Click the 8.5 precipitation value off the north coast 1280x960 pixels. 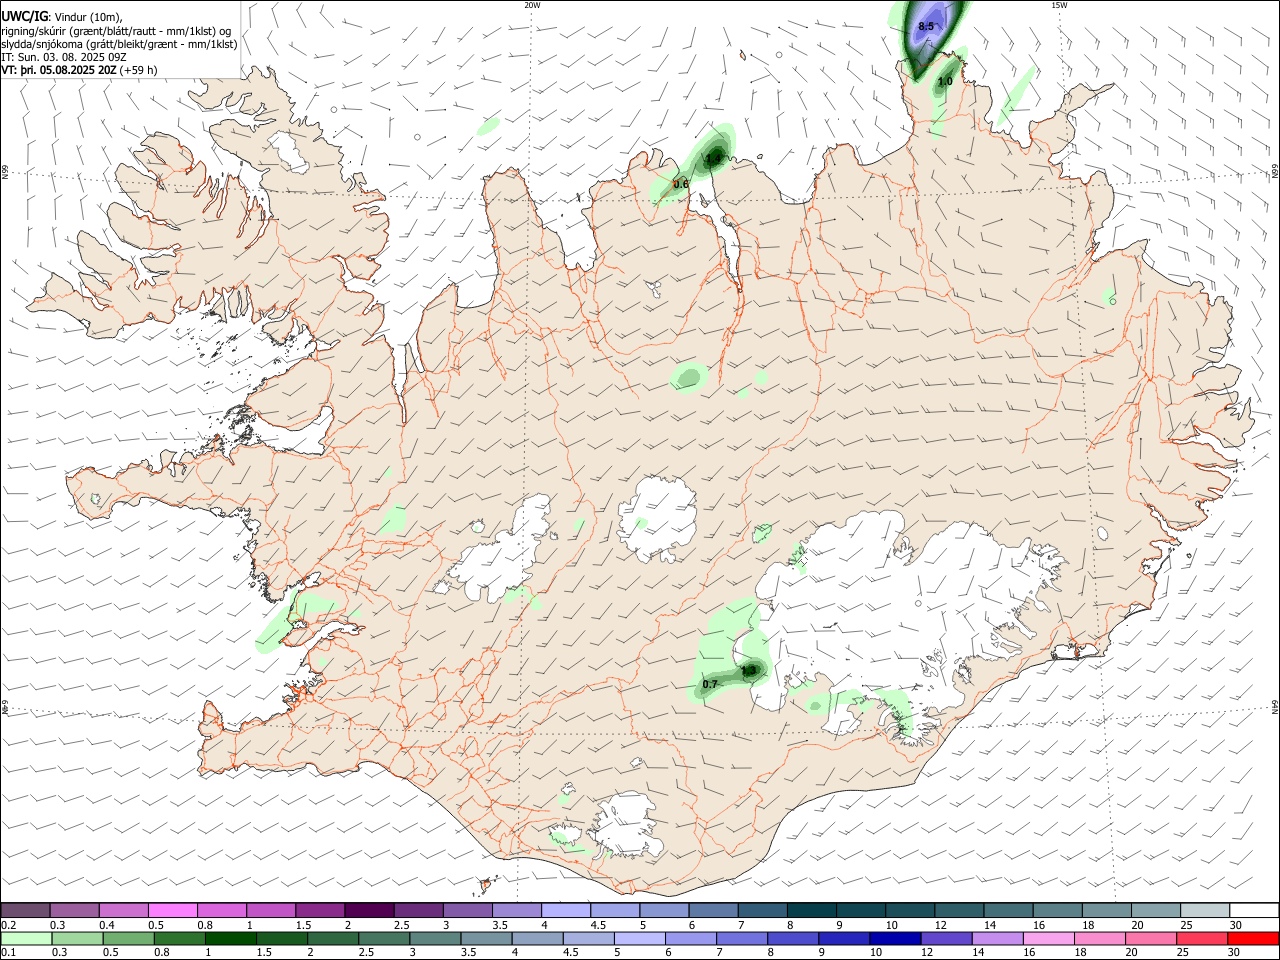pos(926,26)
